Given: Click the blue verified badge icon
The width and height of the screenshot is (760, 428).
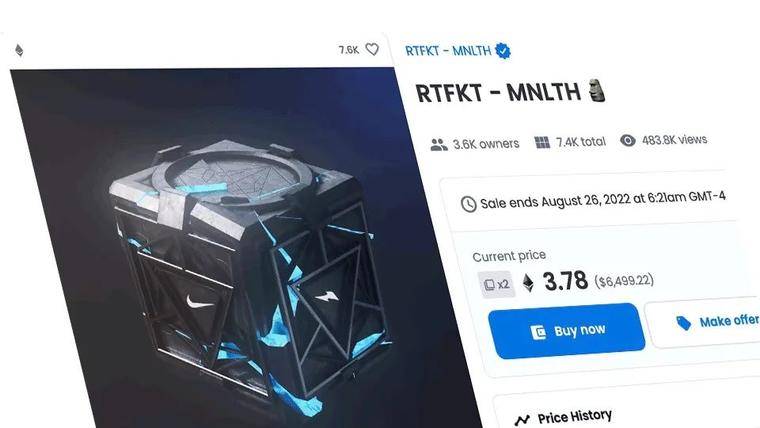Looking at the screenshot, I should 503,51.
